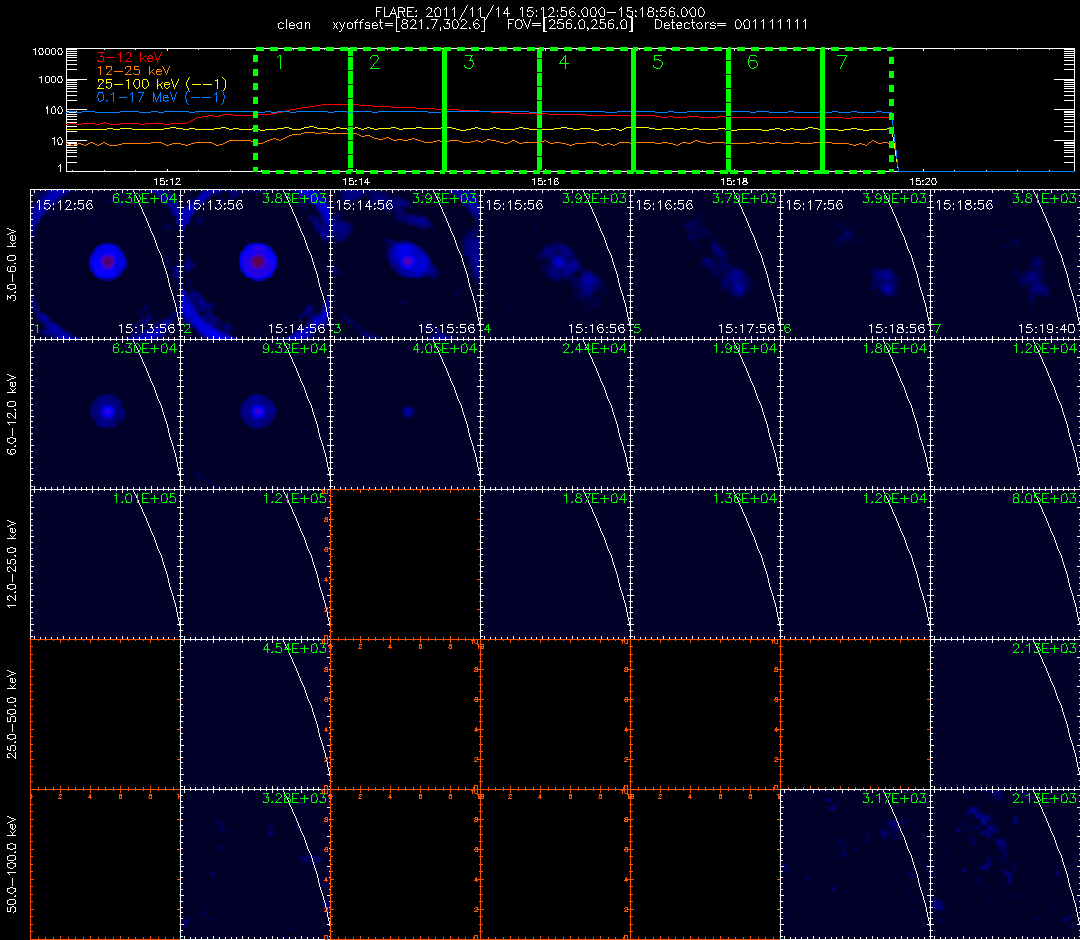
Task: Open 3-6 keV image starting 15:16:56
Action: (x=705, y=264)
